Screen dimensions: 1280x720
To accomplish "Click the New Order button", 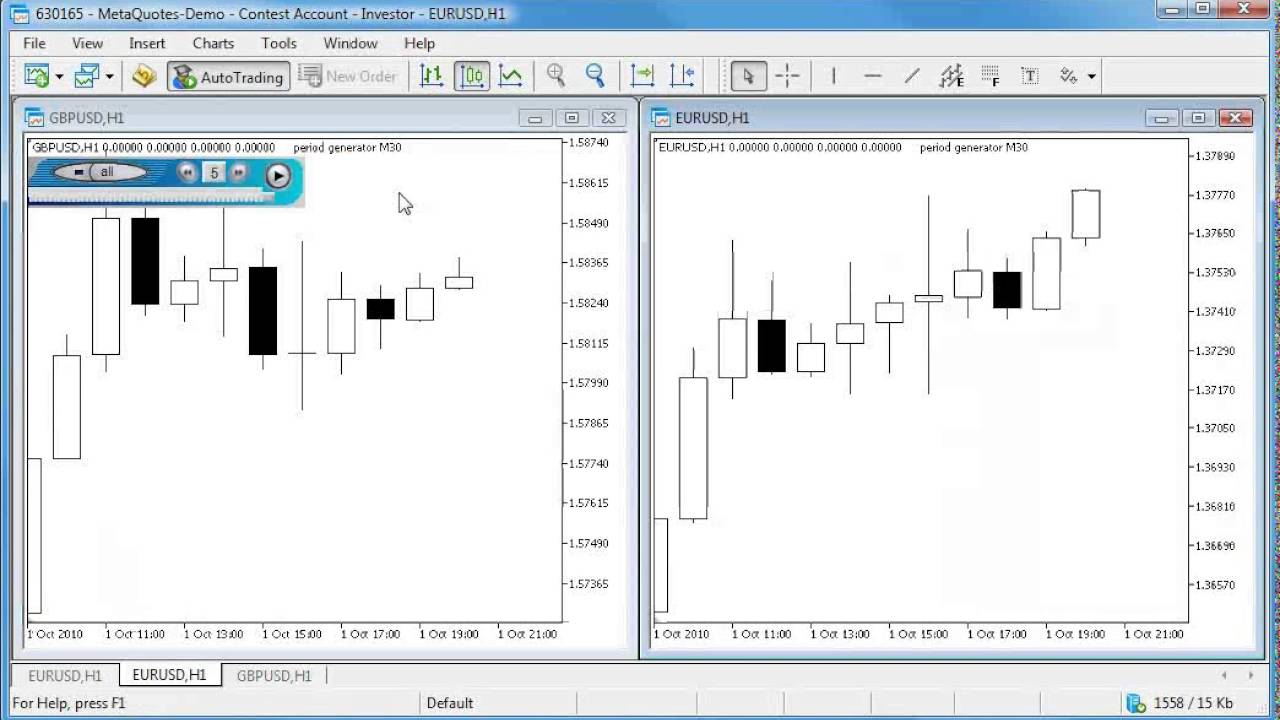I will 348,76.
